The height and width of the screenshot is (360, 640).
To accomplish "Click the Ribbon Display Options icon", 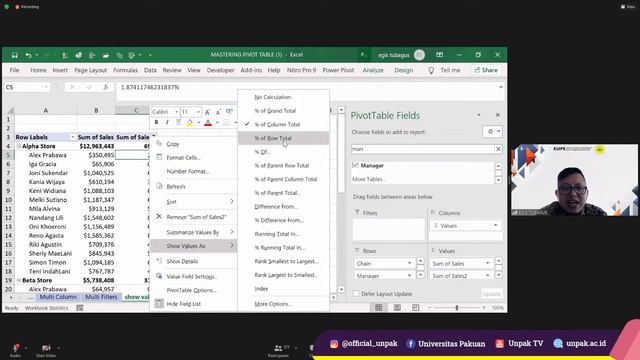I will pos(439,55).
